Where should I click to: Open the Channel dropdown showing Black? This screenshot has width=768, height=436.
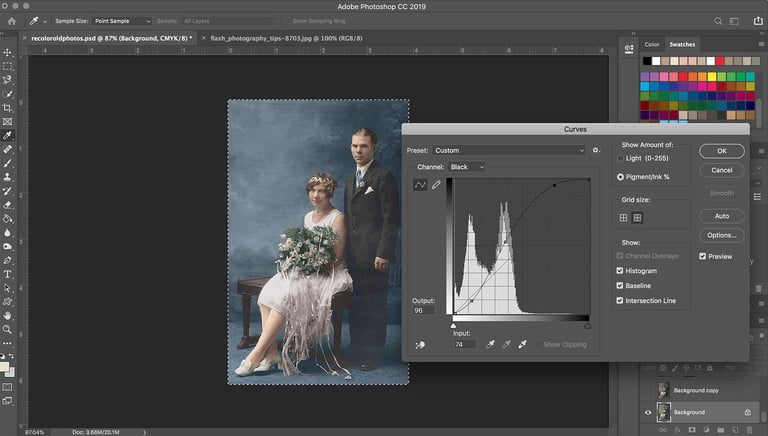coord(466,167)
